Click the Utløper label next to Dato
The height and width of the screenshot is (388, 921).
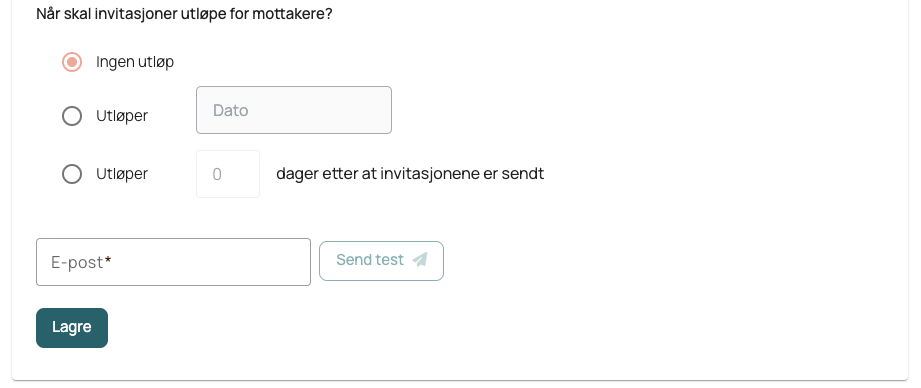coord(122,116)
